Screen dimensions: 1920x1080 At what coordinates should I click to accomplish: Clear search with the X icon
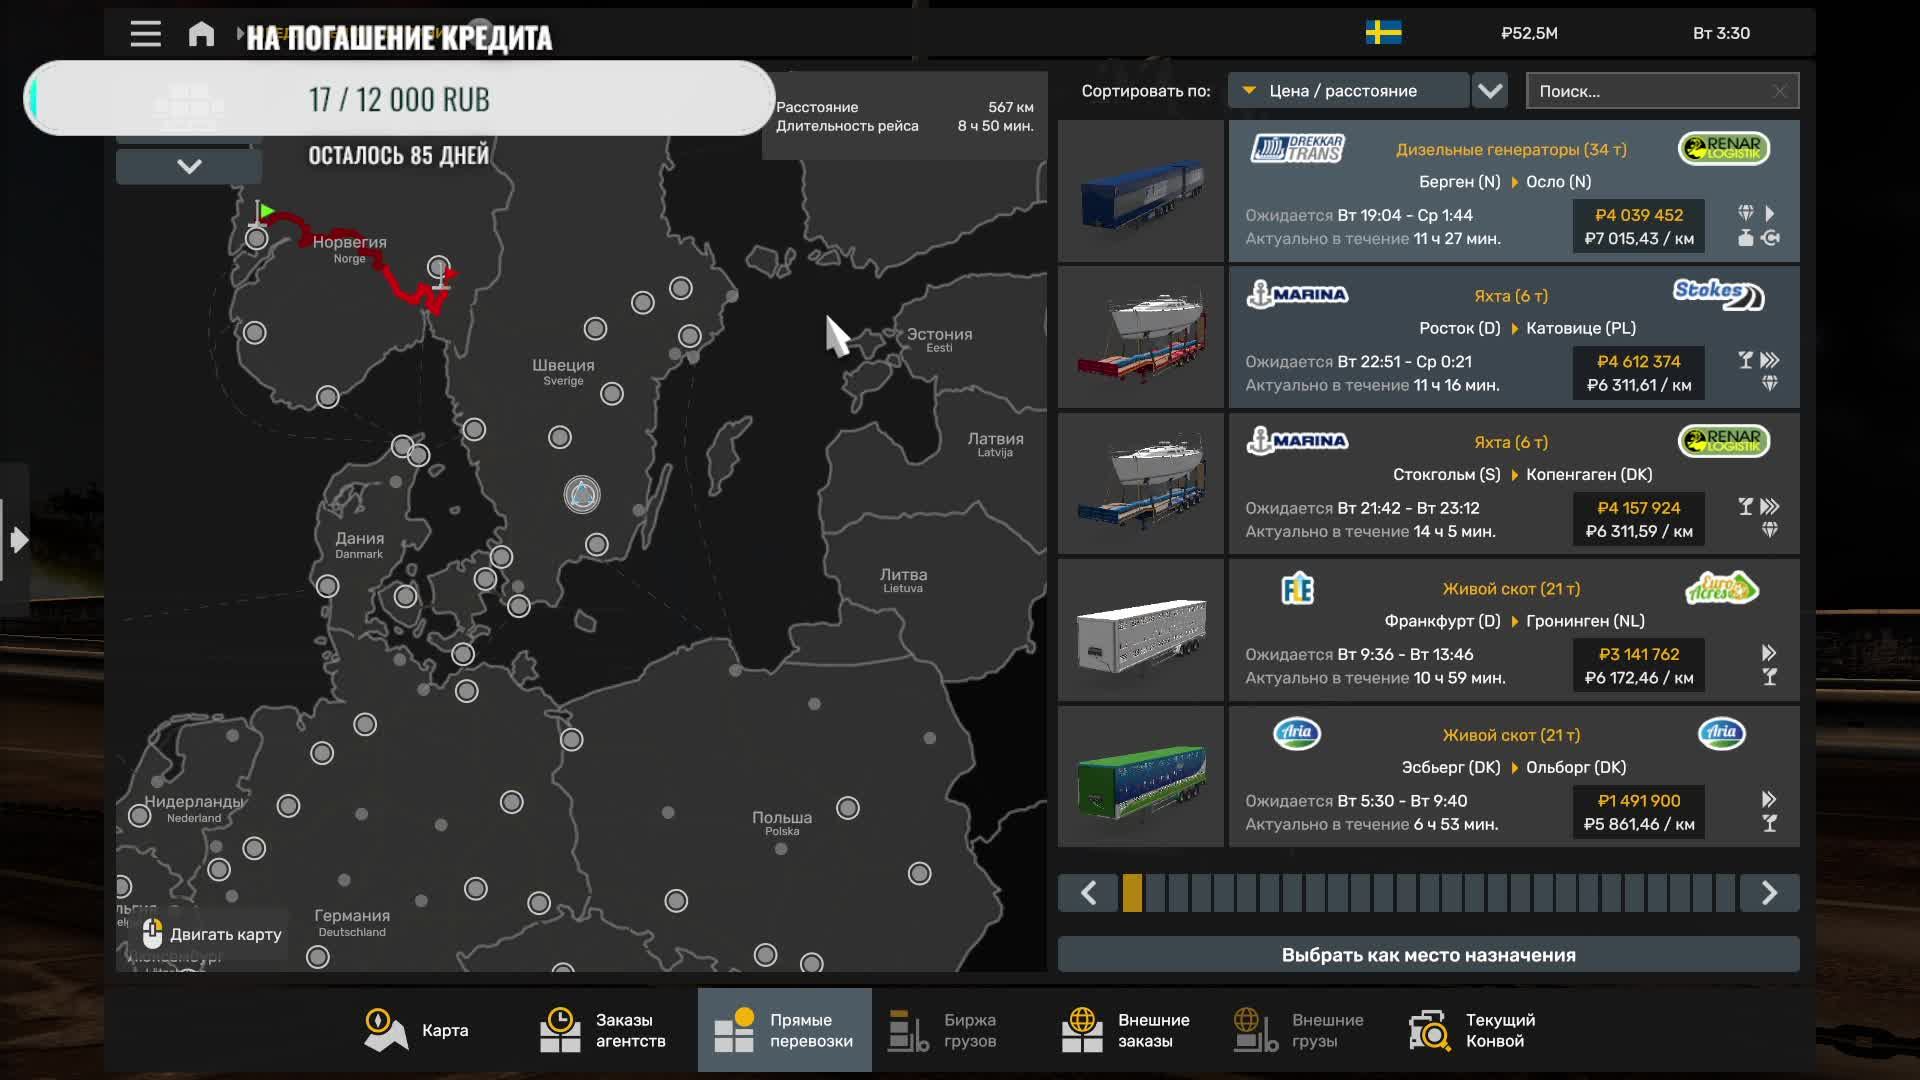coord(1779,91)
